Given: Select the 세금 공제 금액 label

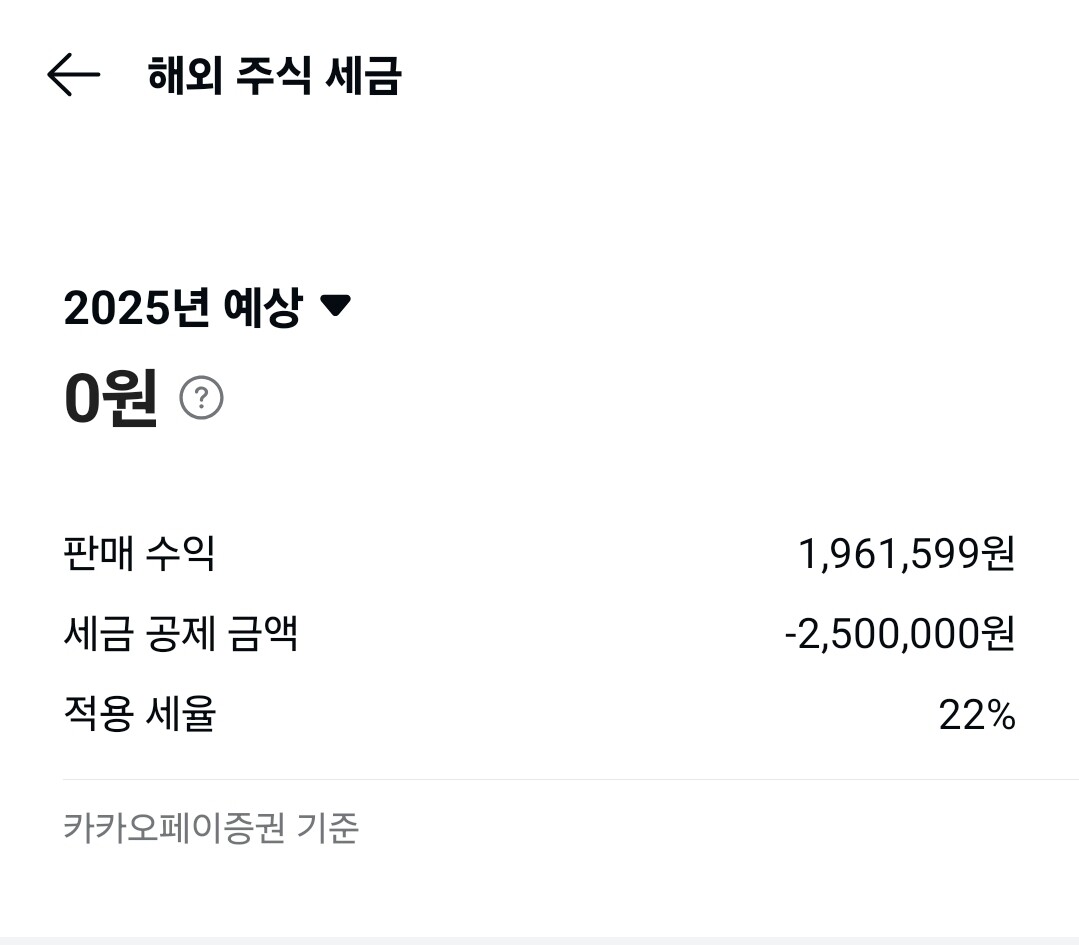Looking at the screenshot, I should pyautogui.click(x=180, y=634).
